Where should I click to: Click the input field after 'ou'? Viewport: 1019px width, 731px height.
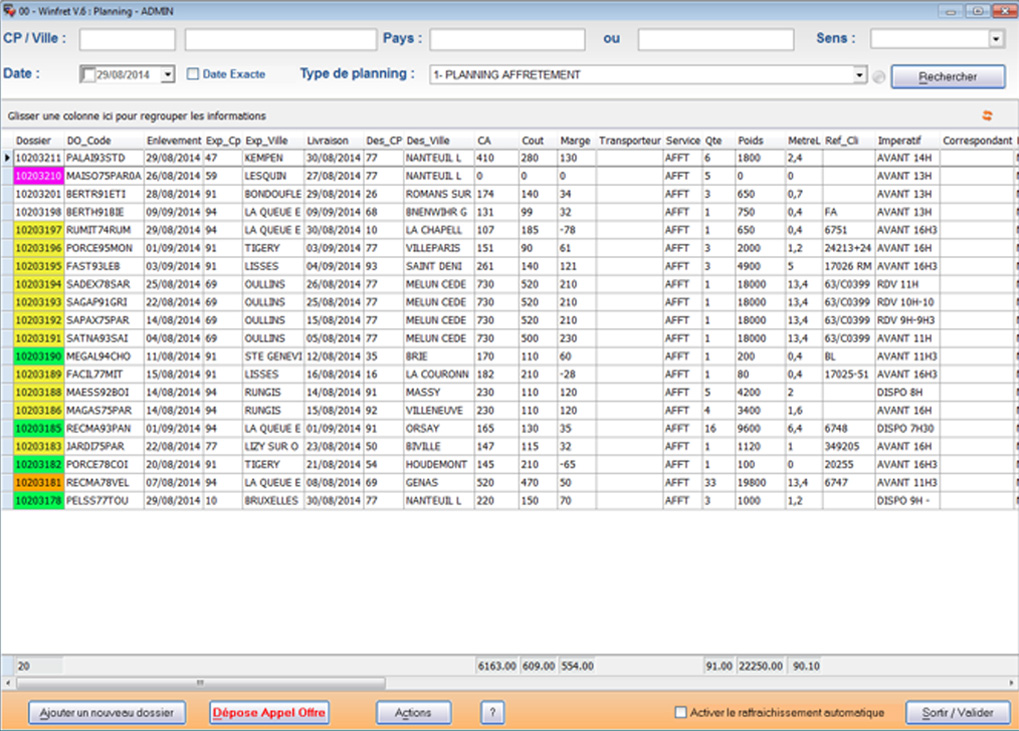click(x=716, y=39)
